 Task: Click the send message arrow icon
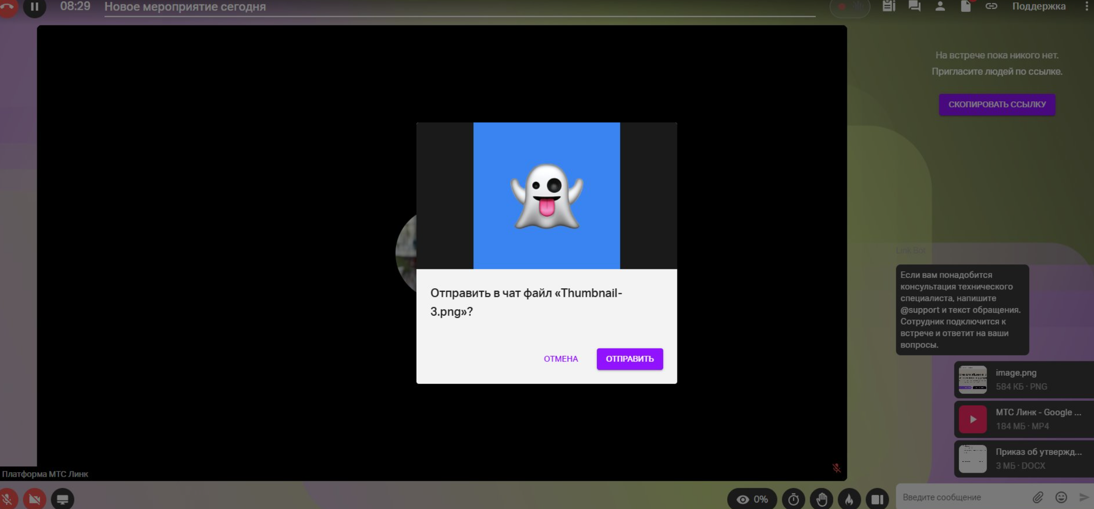(1084, 497)
